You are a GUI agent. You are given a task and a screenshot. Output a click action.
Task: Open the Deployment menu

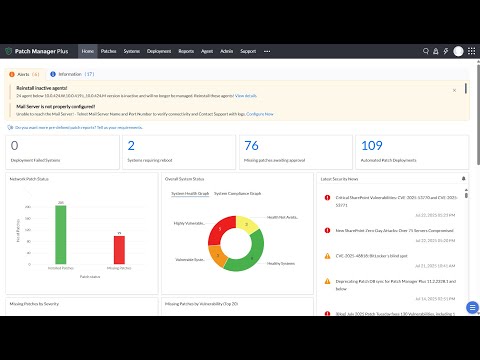(x=159, y=51)
